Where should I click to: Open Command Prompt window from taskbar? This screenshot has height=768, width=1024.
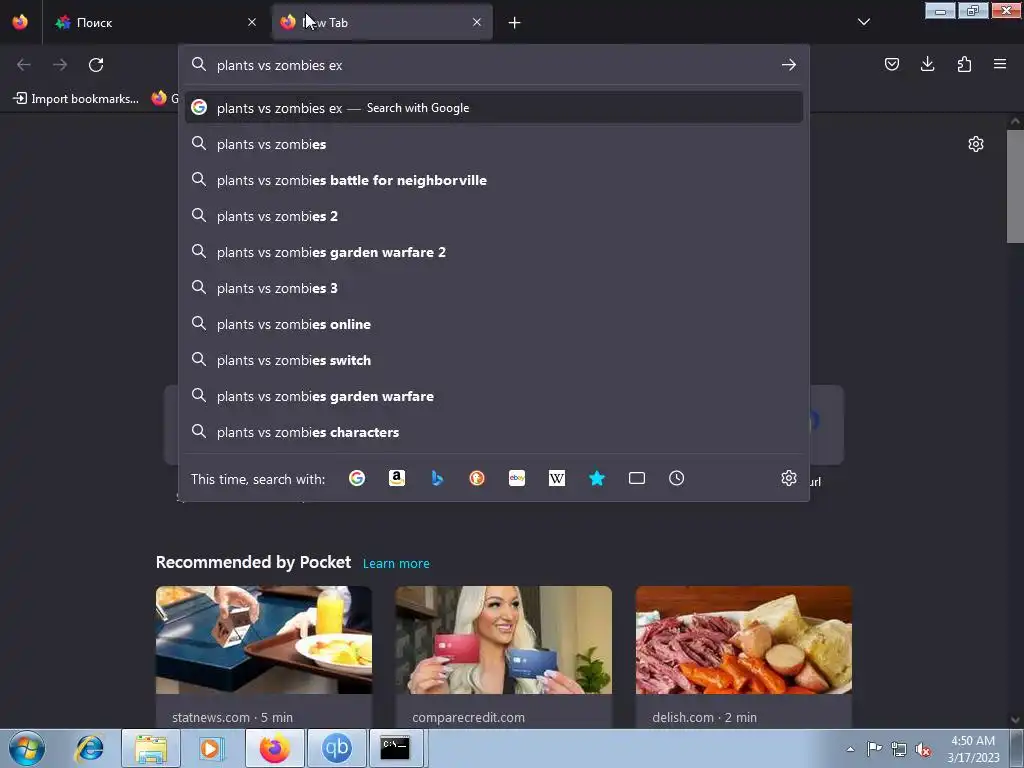(396, 748)
